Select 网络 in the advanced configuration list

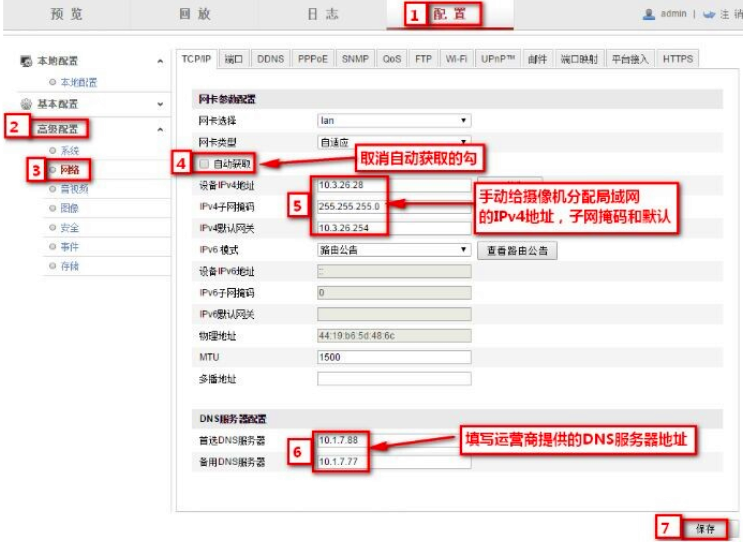coord(70,170)
